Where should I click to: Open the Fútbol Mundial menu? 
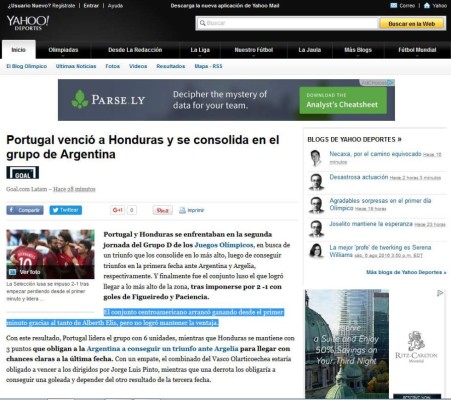click(x=417, y=50)
